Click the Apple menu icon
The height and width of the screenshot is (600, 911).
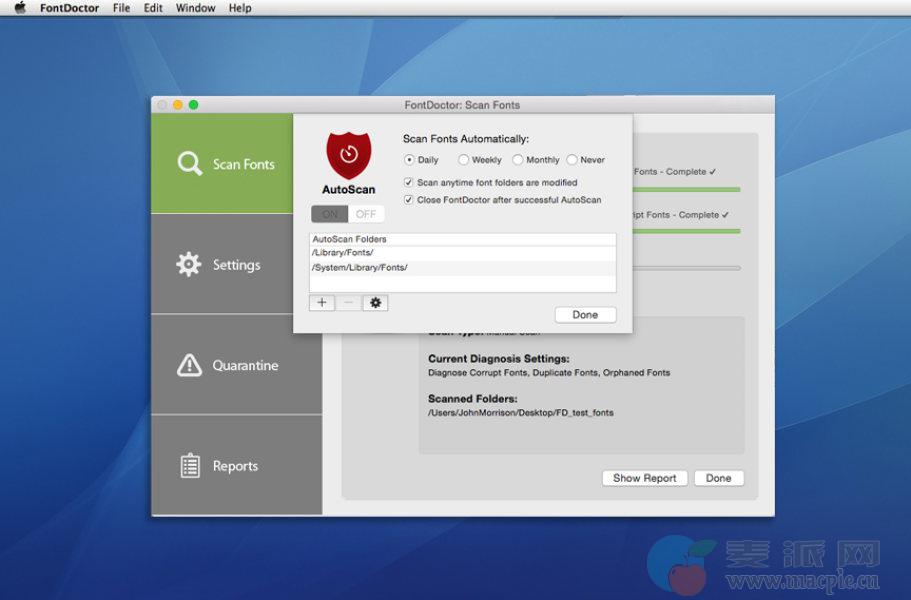point(19,8)
